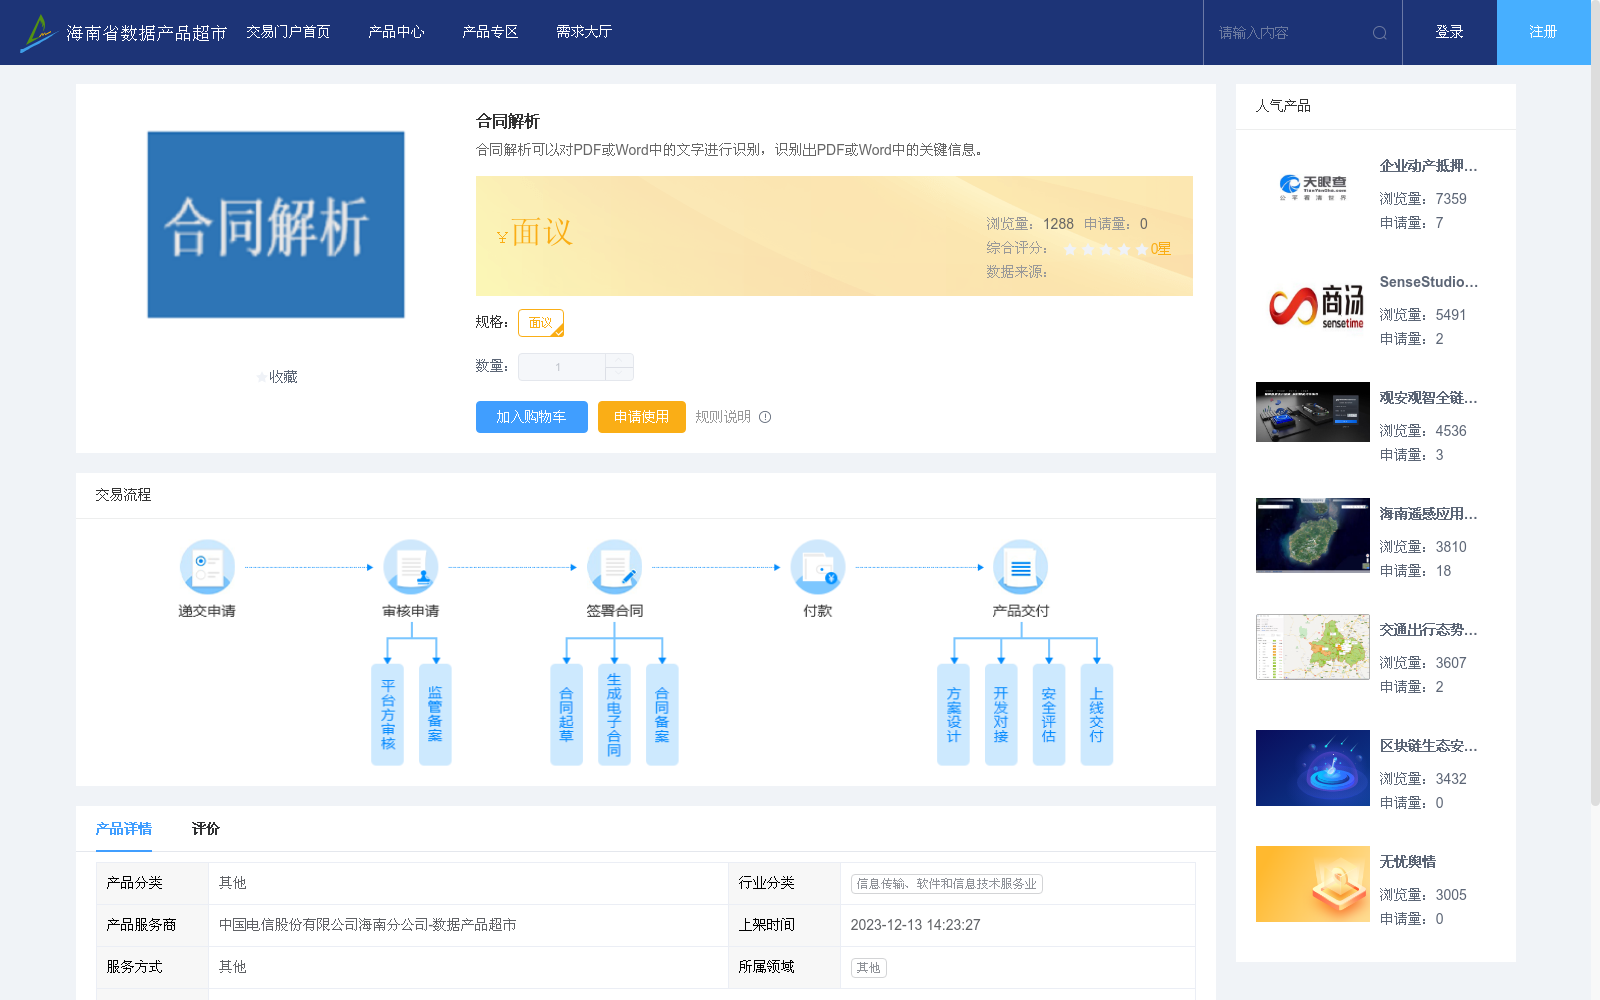Open the 区块链生态安 product thumbnail
The image size is (1600, 1000).
pos(1313,768)
